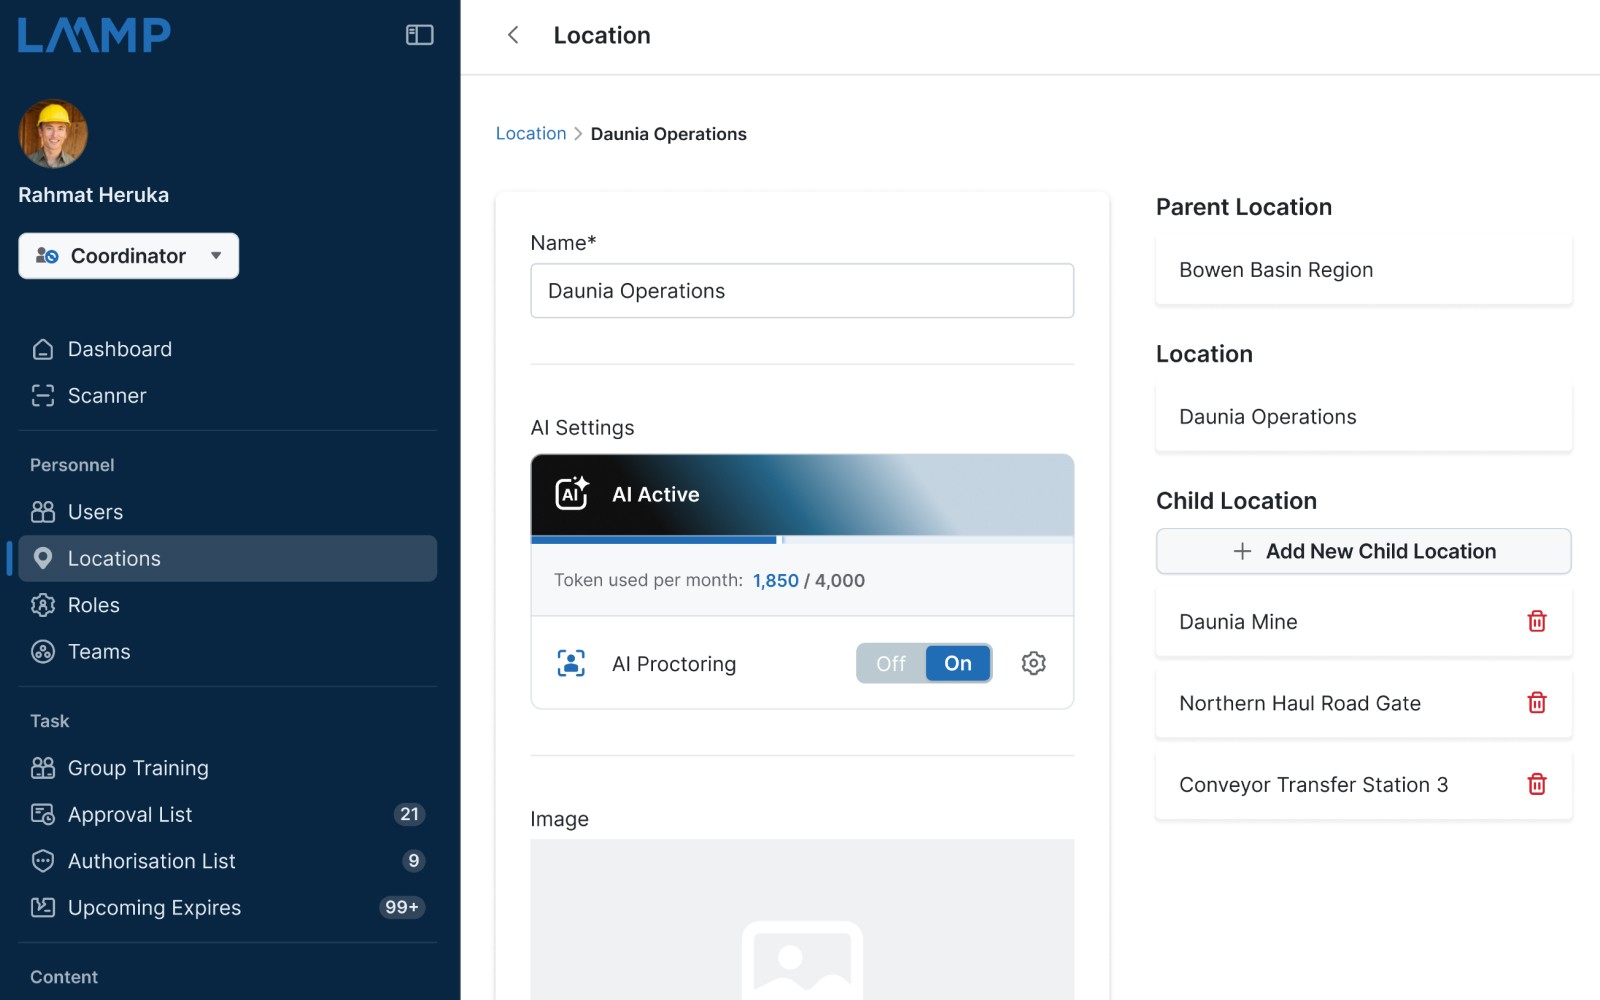Open Northern Haul Road Gate location

click(x=1363, y=703)
